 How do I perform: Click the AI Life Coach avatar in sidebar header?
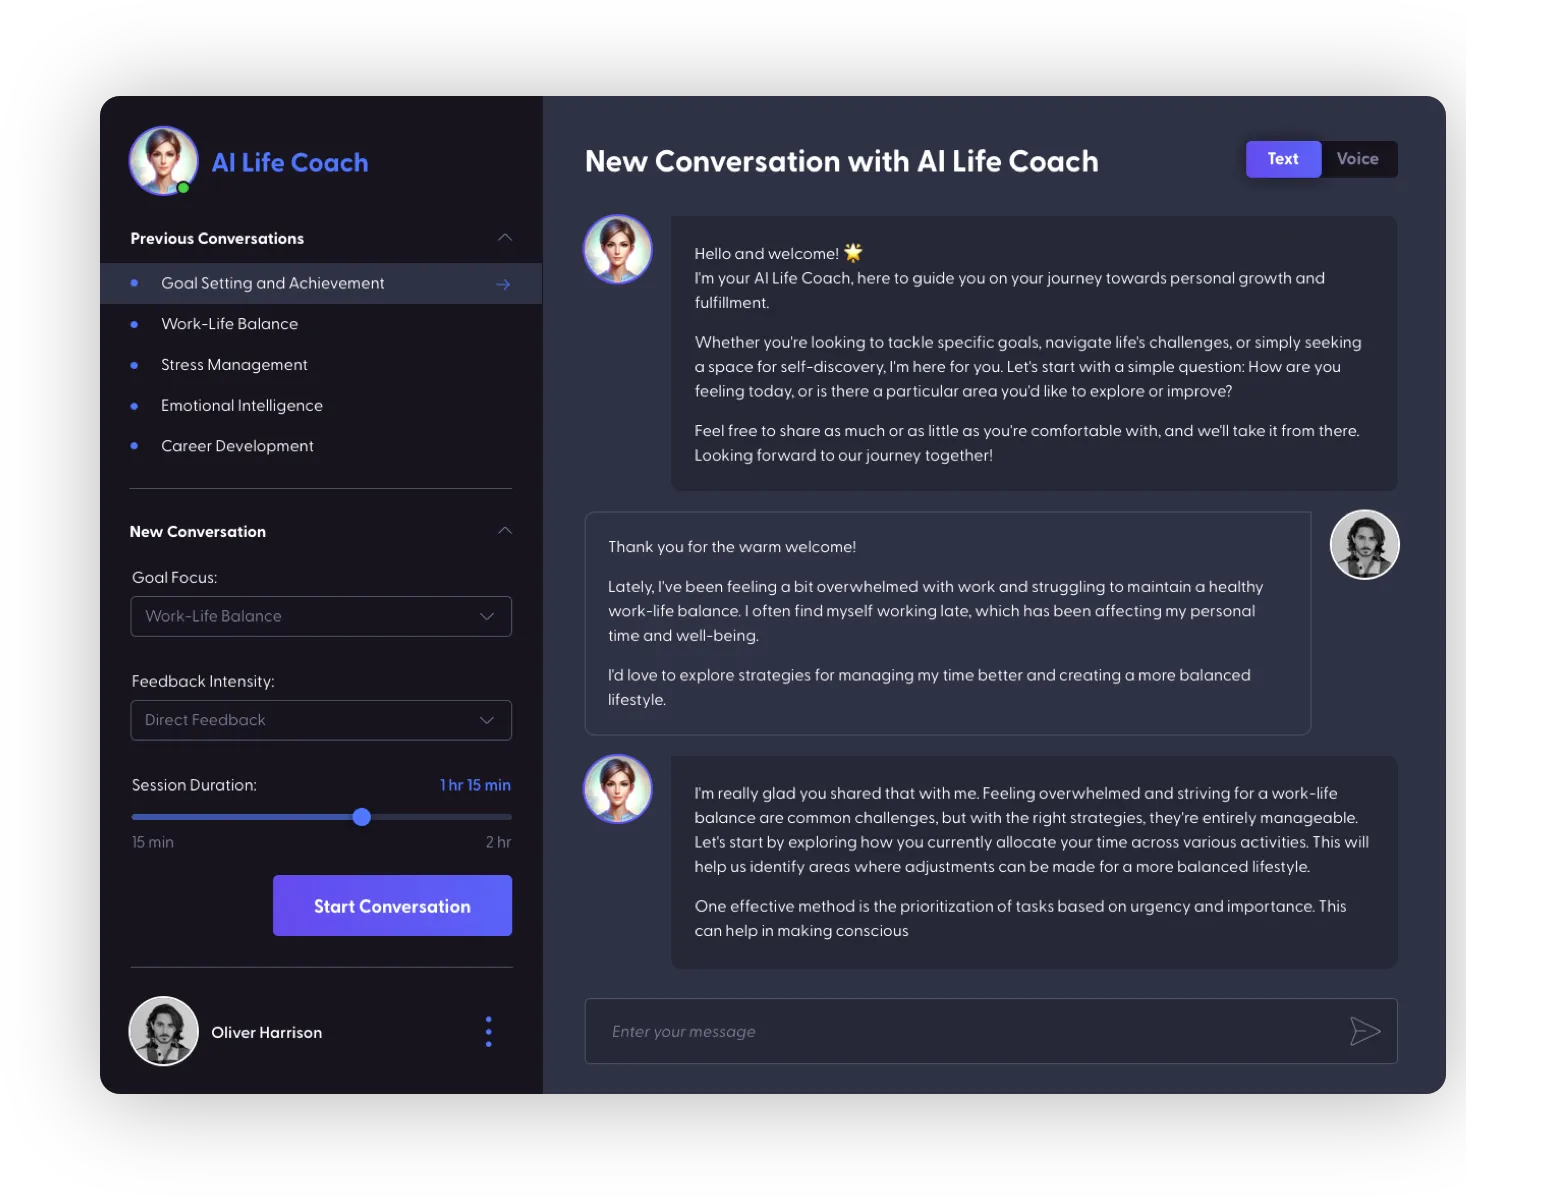(x=163, y=161)
